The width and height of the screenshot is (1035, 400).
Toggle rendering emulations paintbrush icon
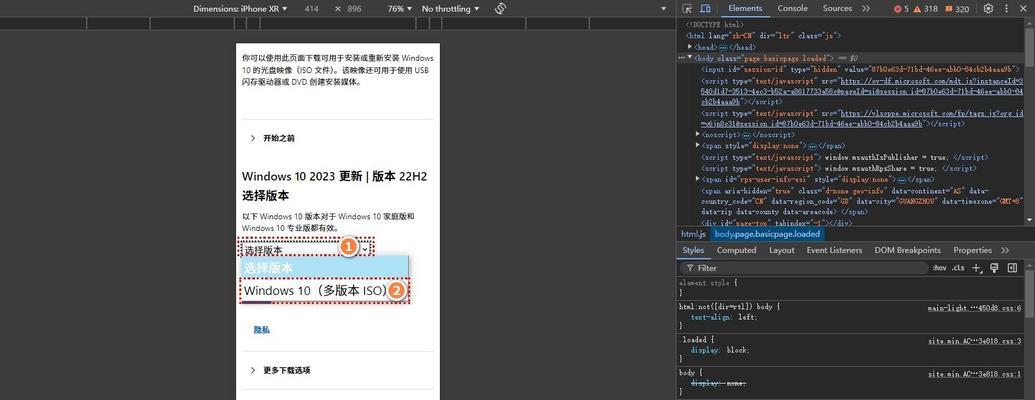coord(994,268)
